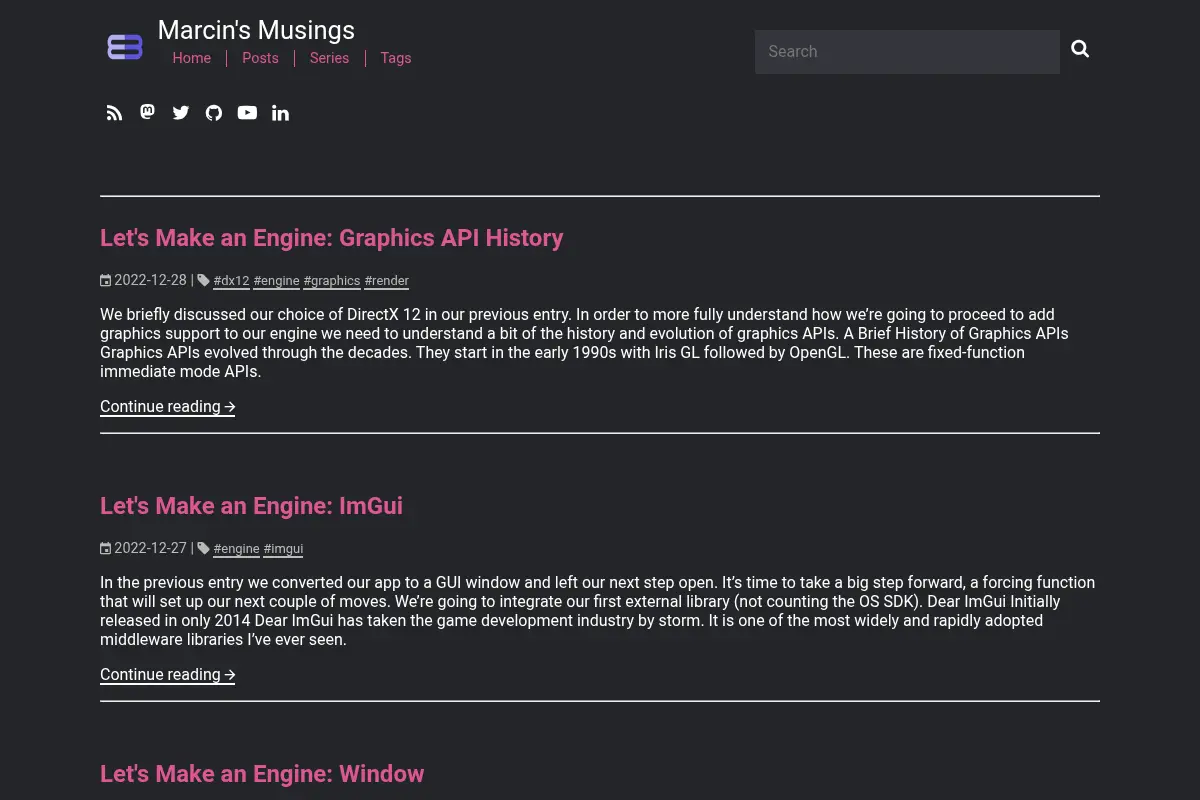
Task: Select the #dx12 tag
Action: point(231,281)
